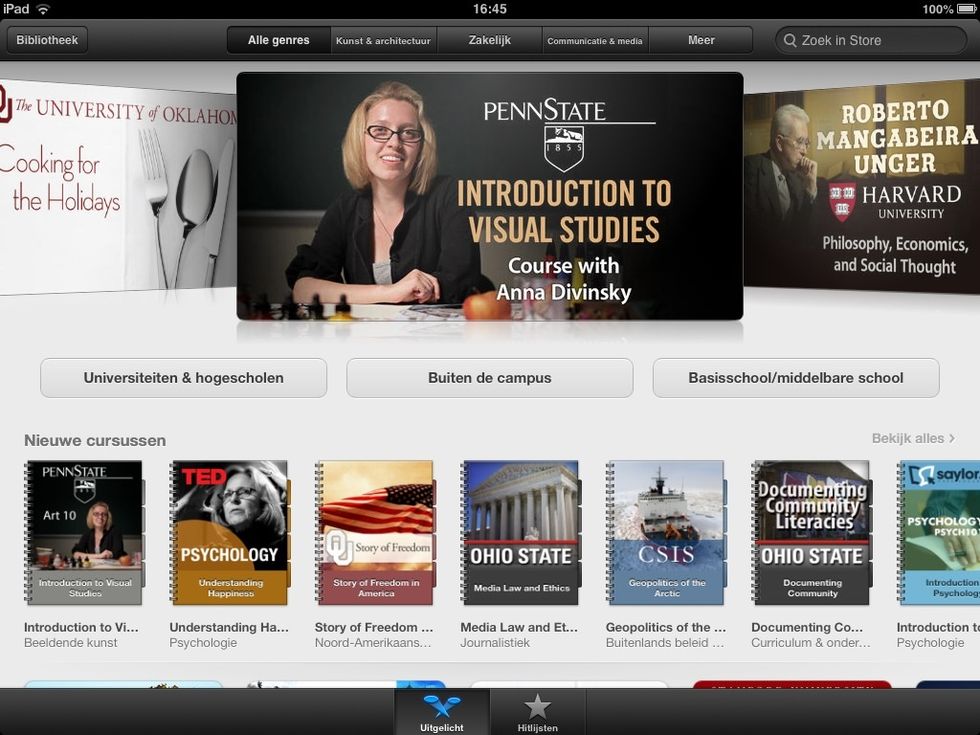Open the Penn State Art 10 course cover
The image size is (980, 735).
pyautogui.click(x=85, y=533)
